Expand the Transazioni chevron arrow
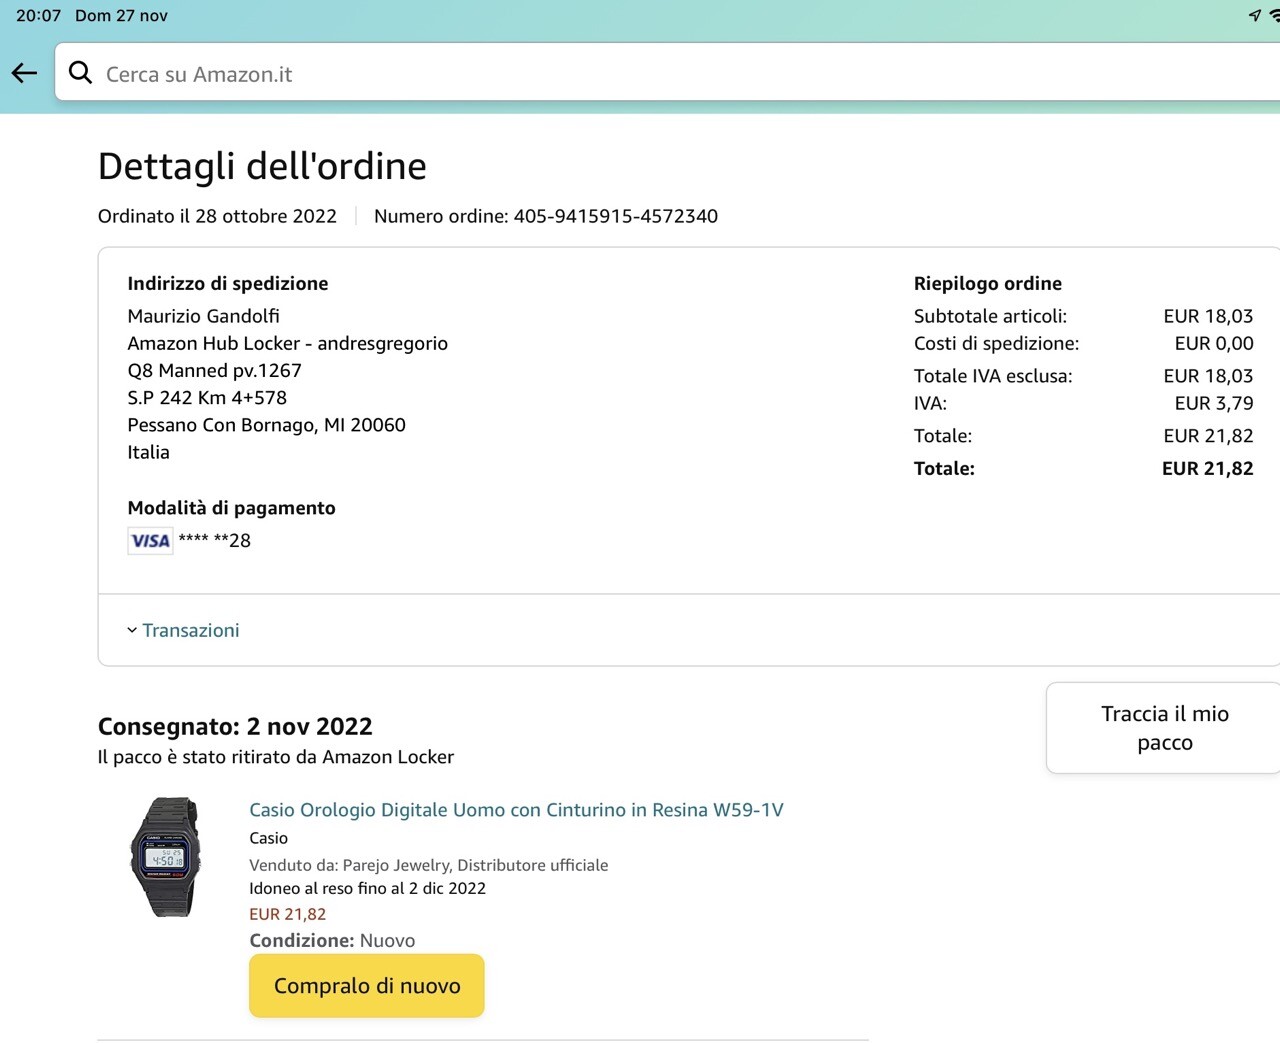The height and width of the screenshot is (1043, 1280). [x=132, y=630]
